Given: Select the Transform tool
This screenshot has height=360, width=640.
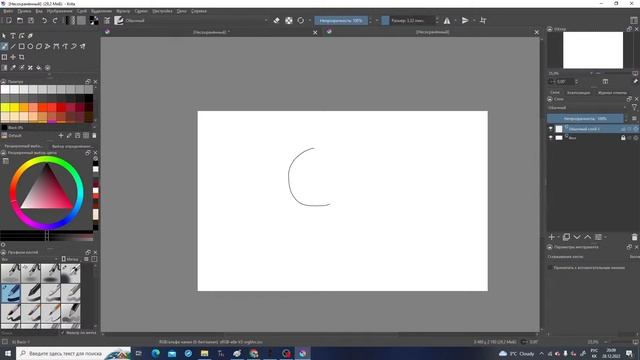Looking at the screenshot, I should 4,57.
